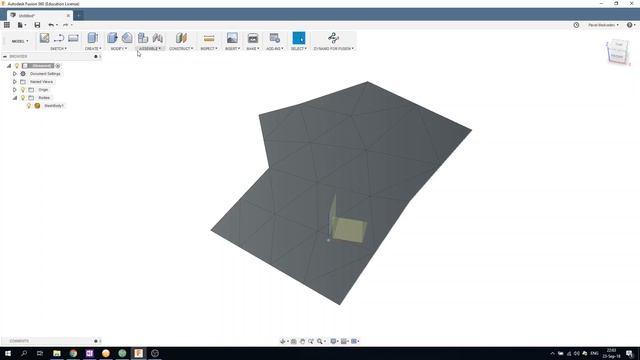Open the Help dropdown
This screenshot has width=640, height=360.
[631, 25]
